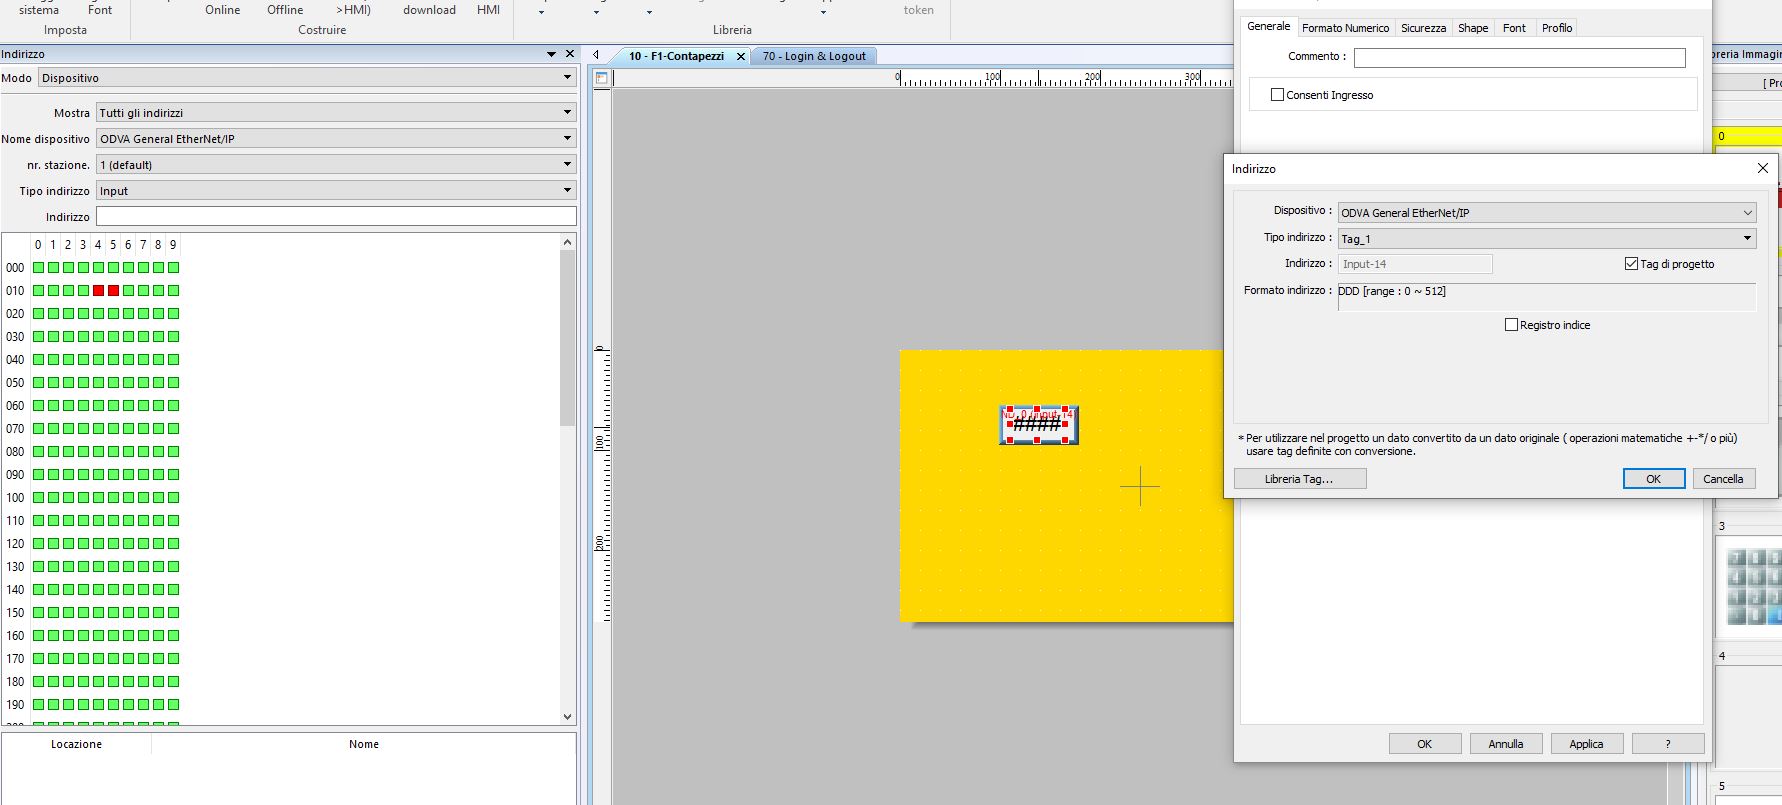Enable the Consenti Ingresso checkbox
1782x805 pixels.
coord(1277,95)
